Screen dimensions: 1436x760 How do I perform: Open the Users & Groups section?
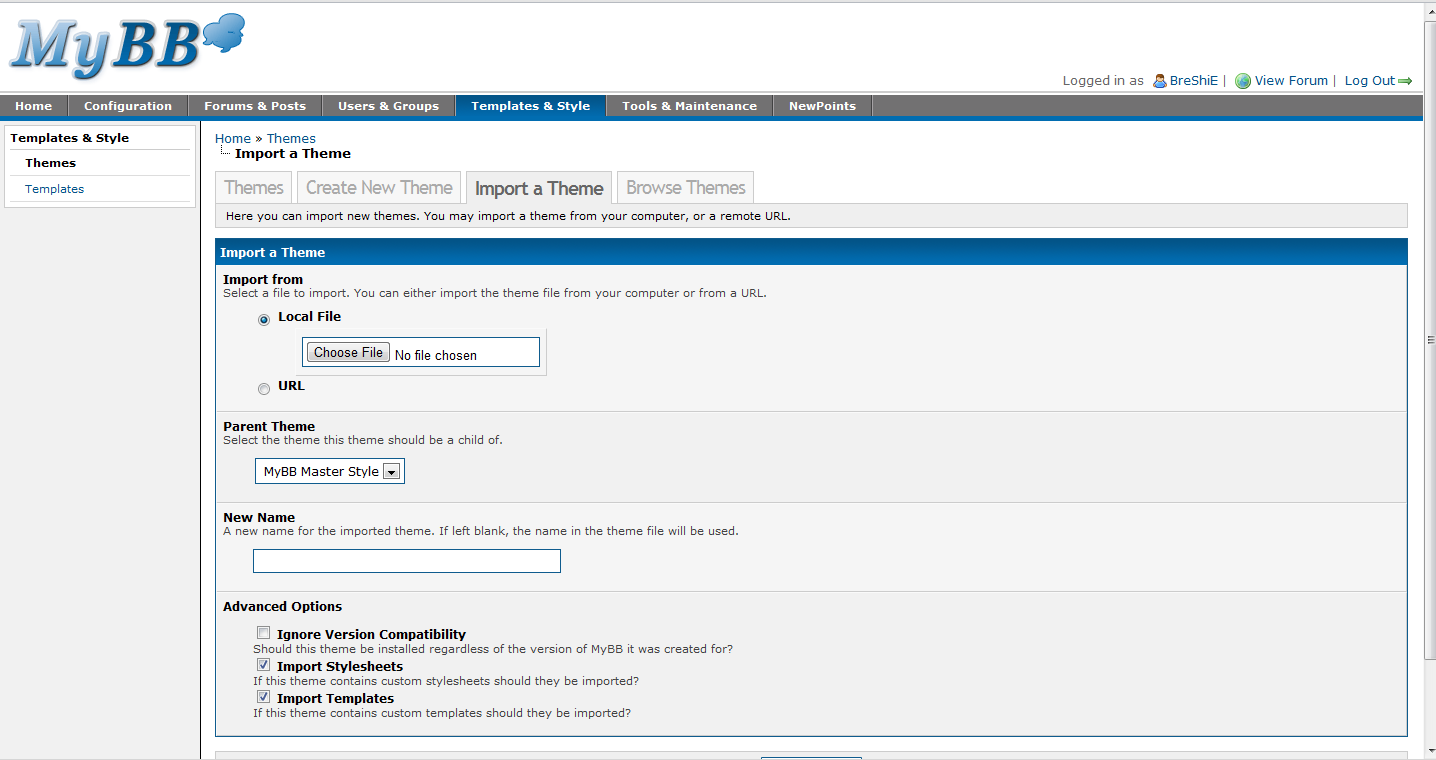[388, 105]
